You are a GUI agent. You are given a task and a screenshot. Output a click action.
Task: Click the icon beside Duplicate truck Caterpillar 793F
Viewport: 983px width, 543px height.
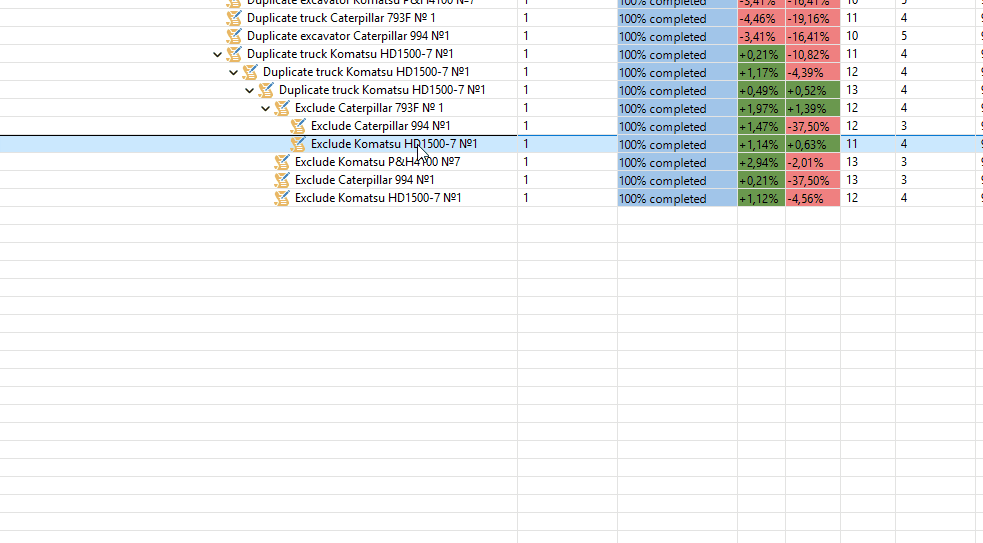coord(234,18)
